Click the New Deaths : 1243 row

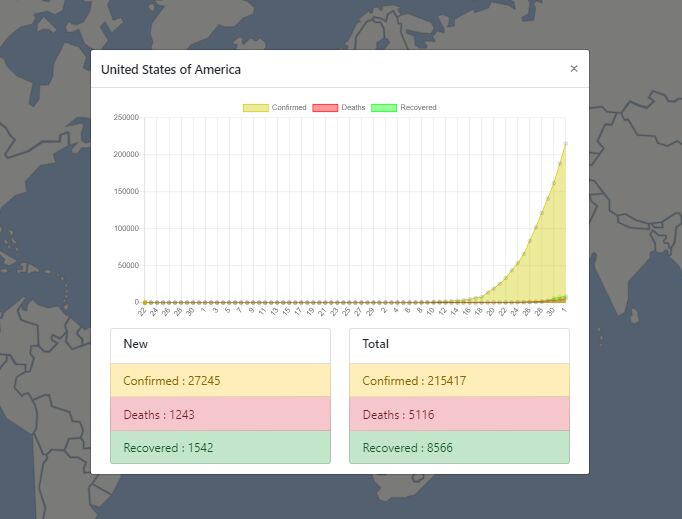pos(221,414)
